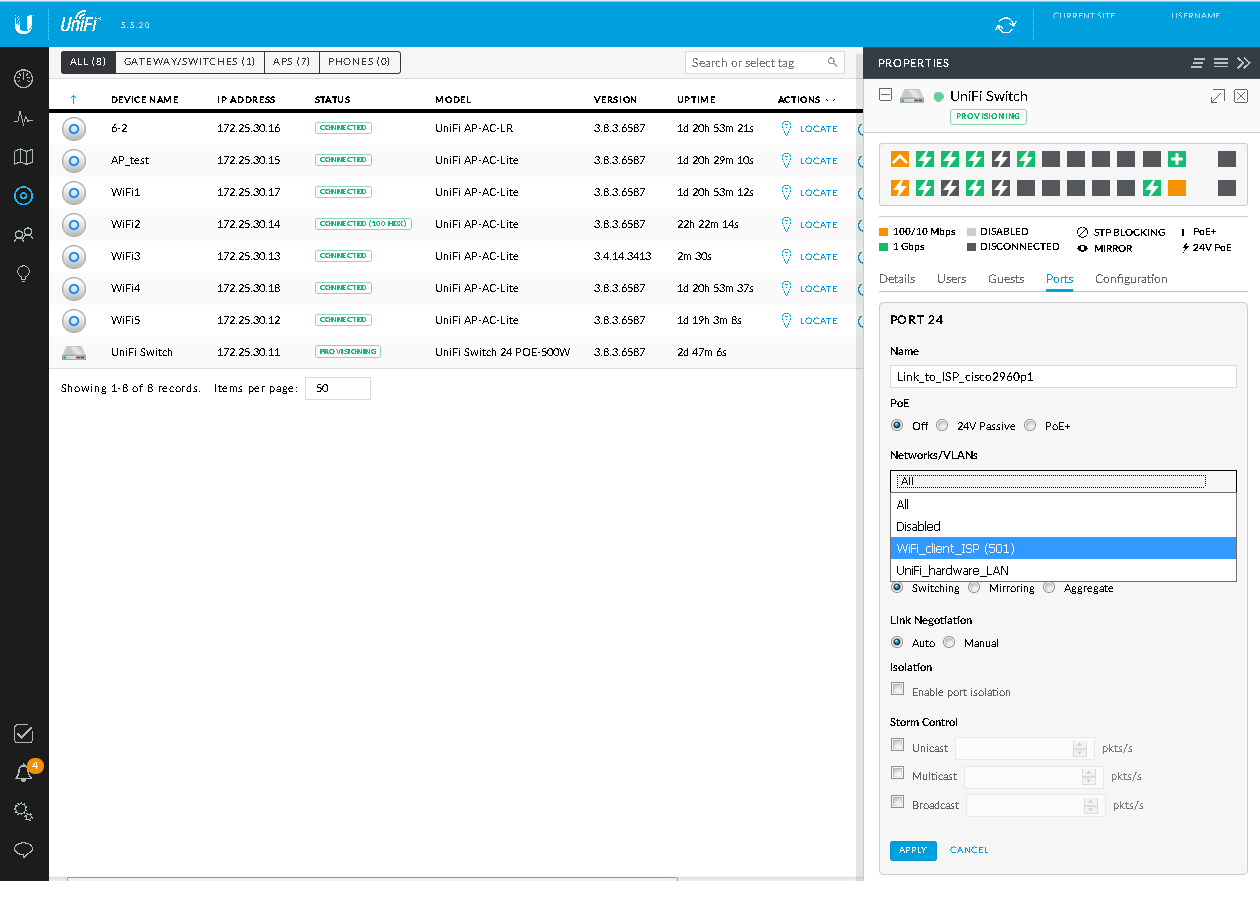Click the Ubiquiti U logo in top corner

click(24, 24)
